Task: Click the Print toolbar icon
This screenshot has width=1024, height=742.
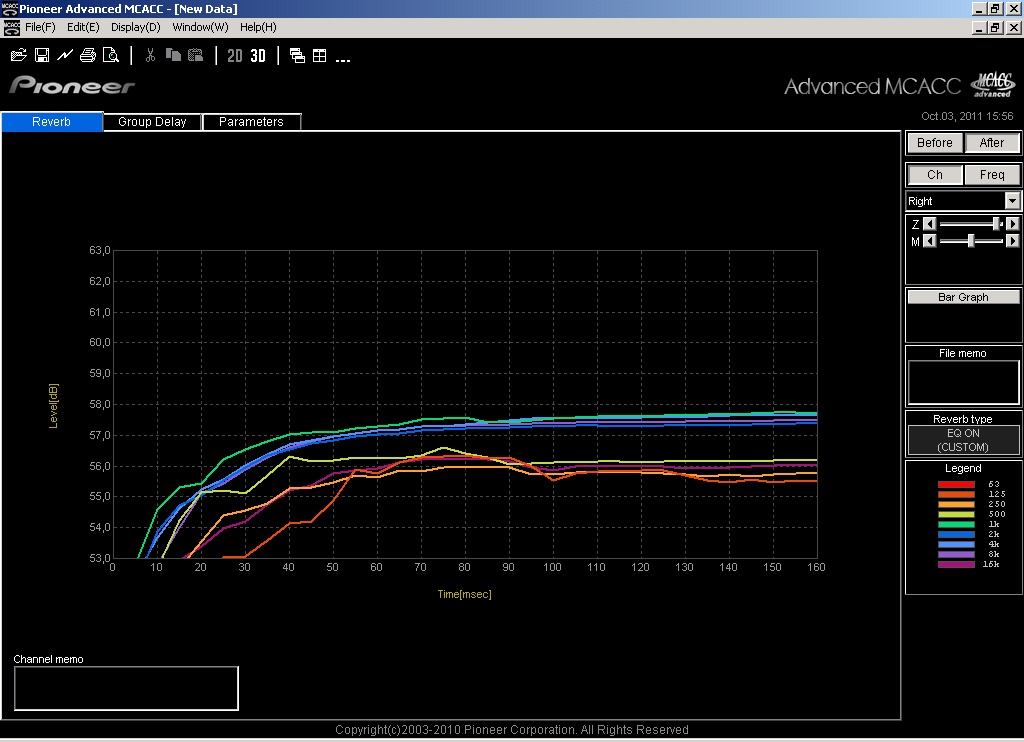Action: coord(88,55)
